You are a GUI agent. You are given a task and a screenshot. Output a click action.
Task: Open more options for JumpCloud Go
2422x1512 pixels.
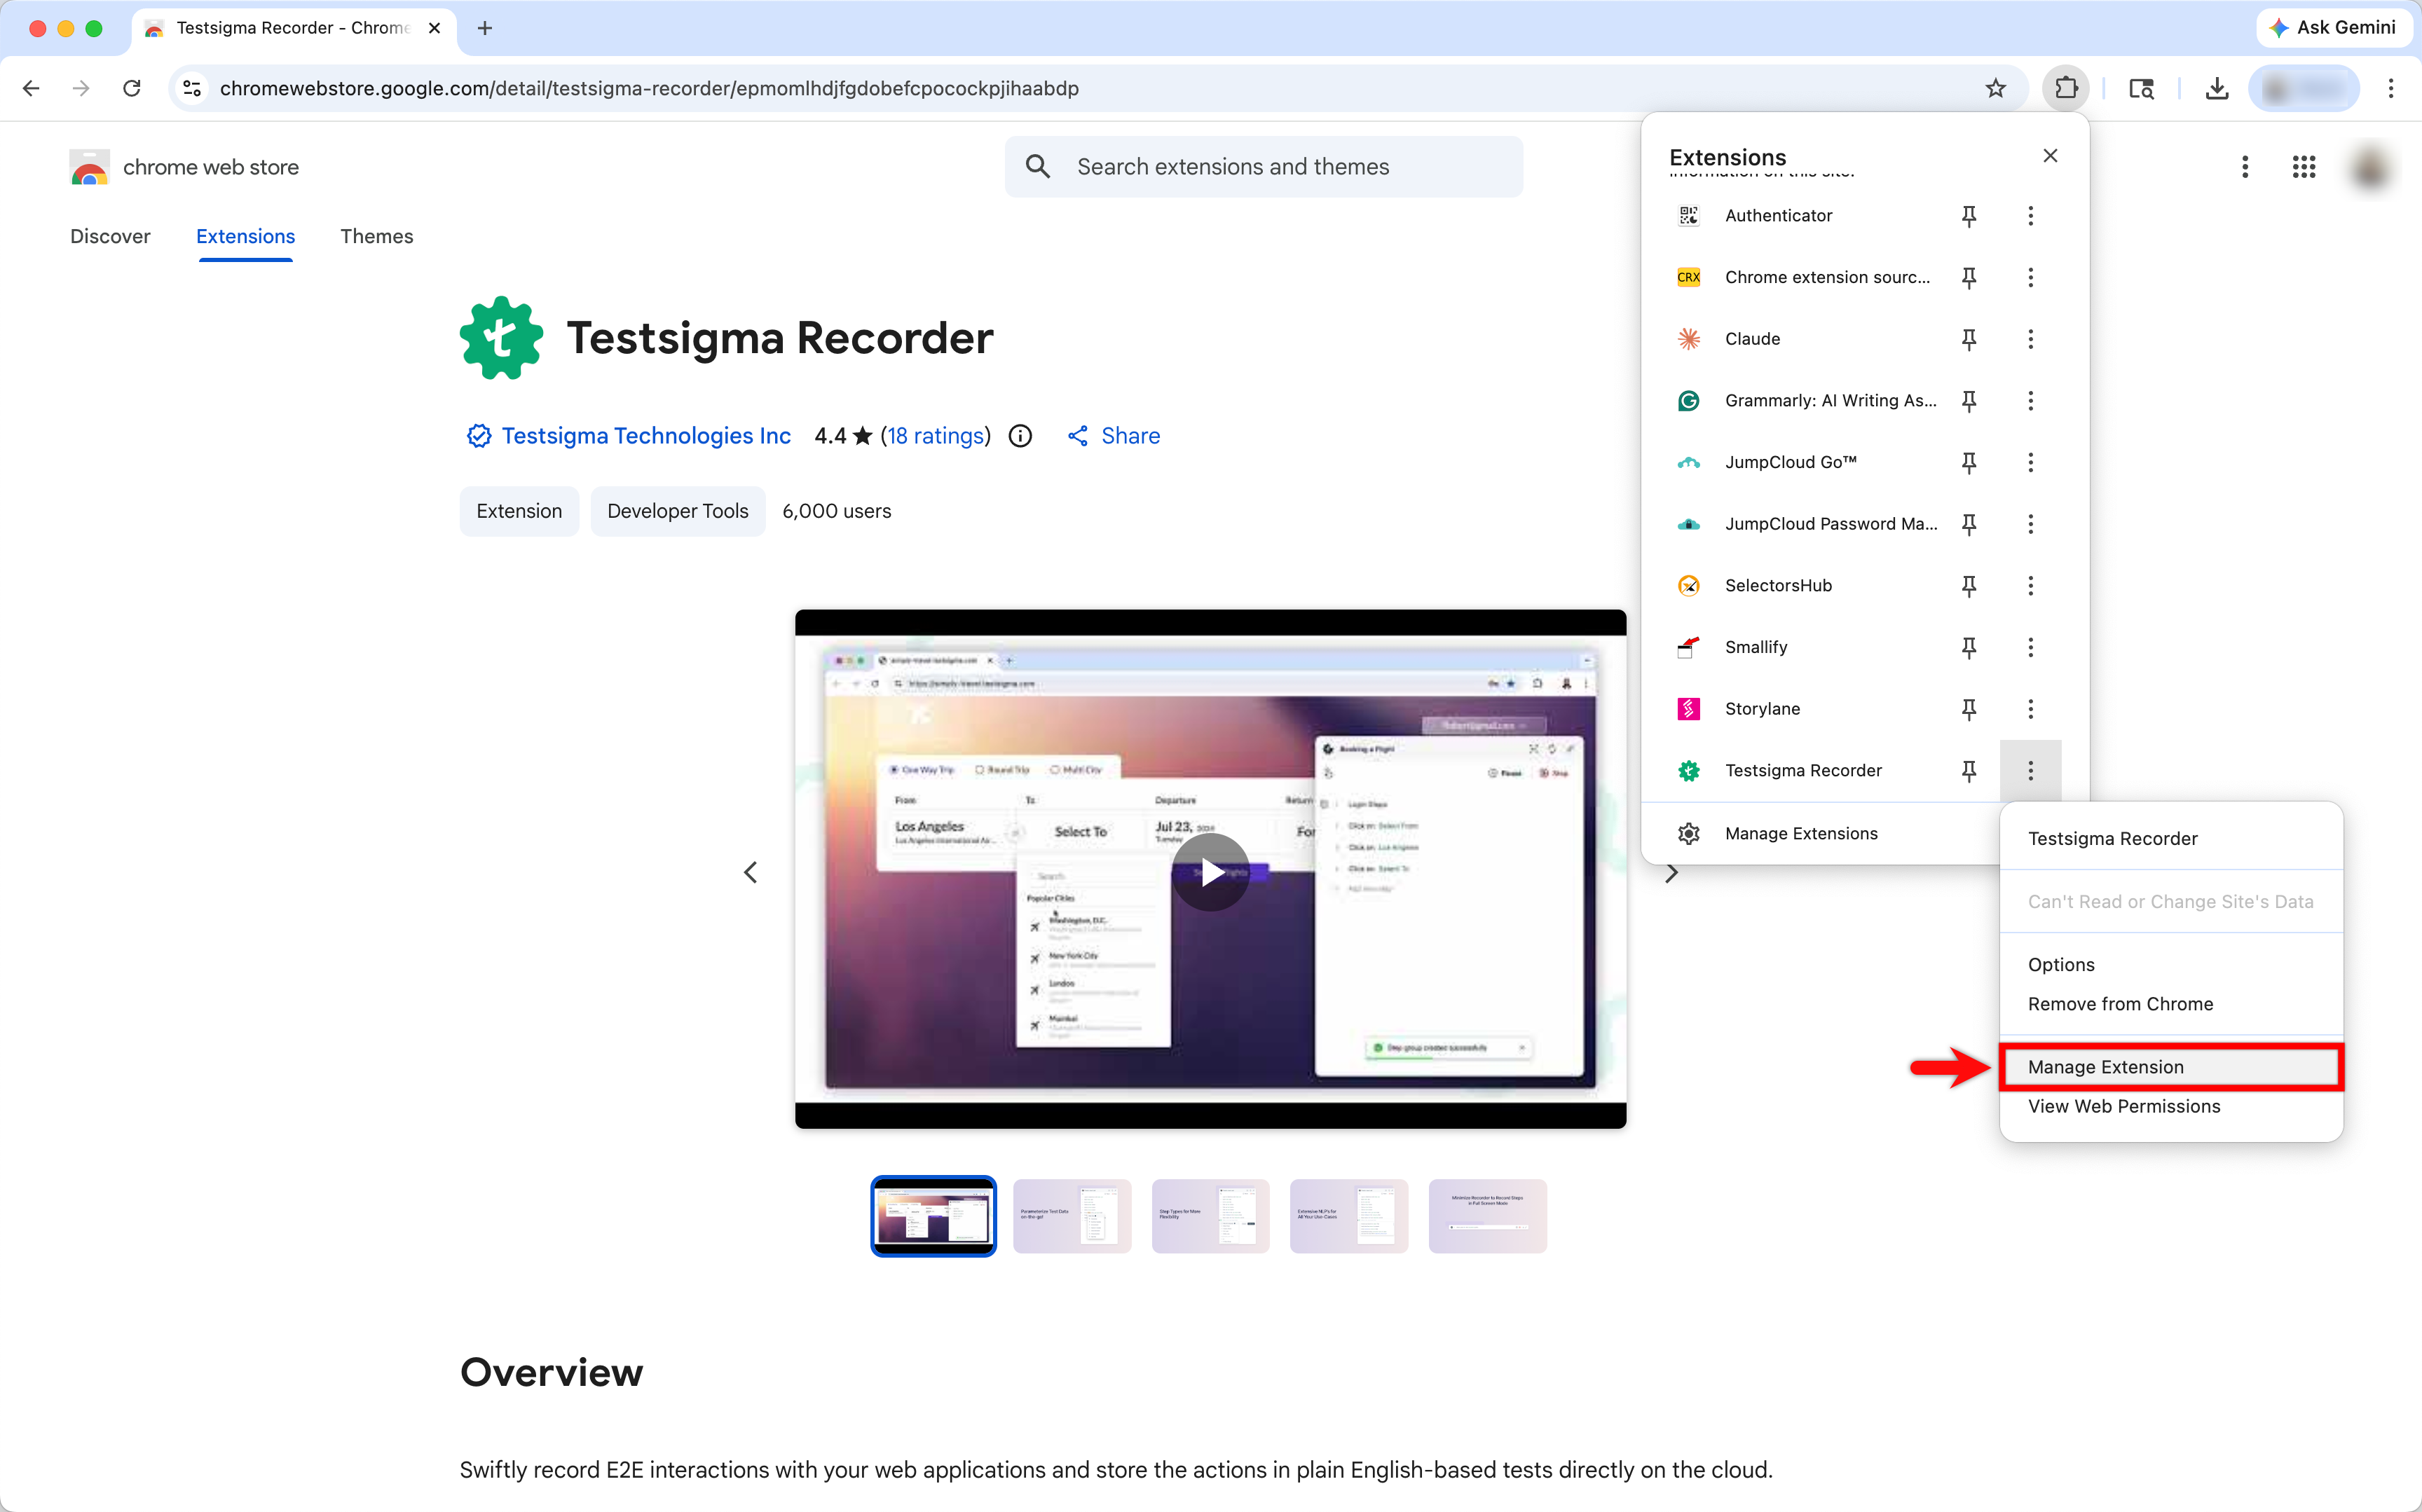(2030, 462)
